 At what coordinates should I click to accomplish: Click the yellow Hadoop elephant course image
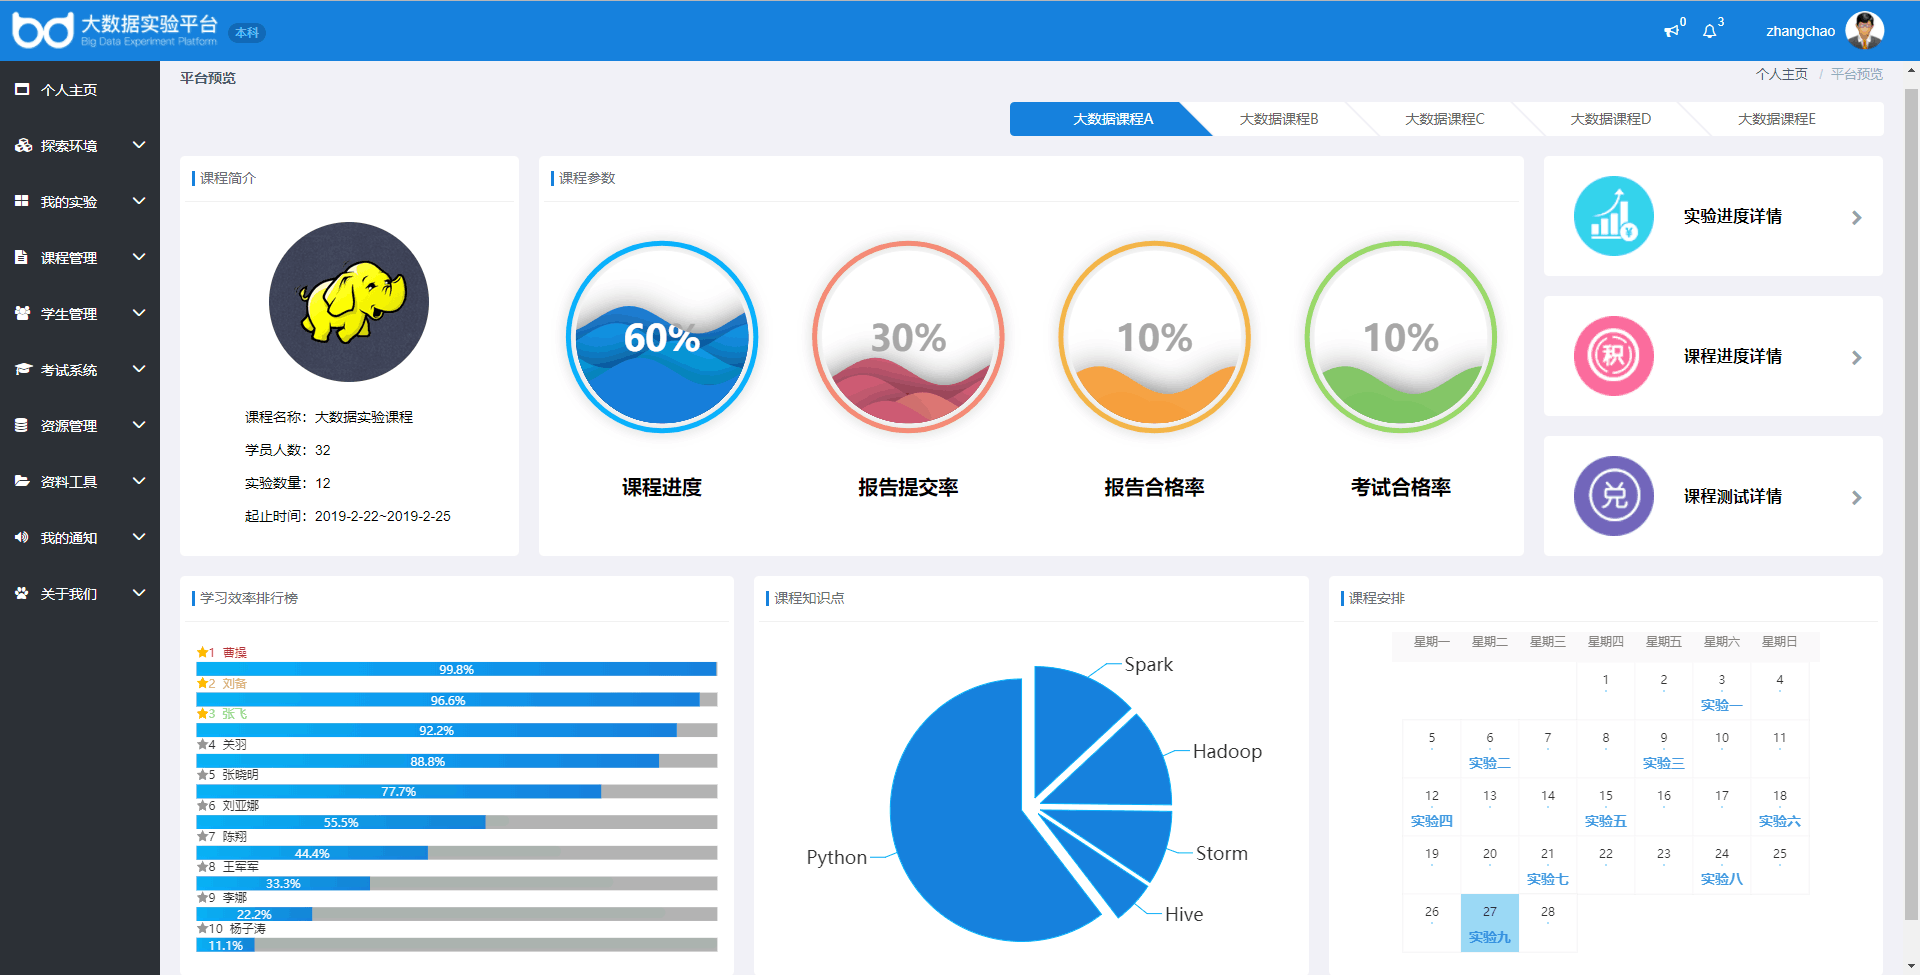pyautogui.click(x=349, y=302)
